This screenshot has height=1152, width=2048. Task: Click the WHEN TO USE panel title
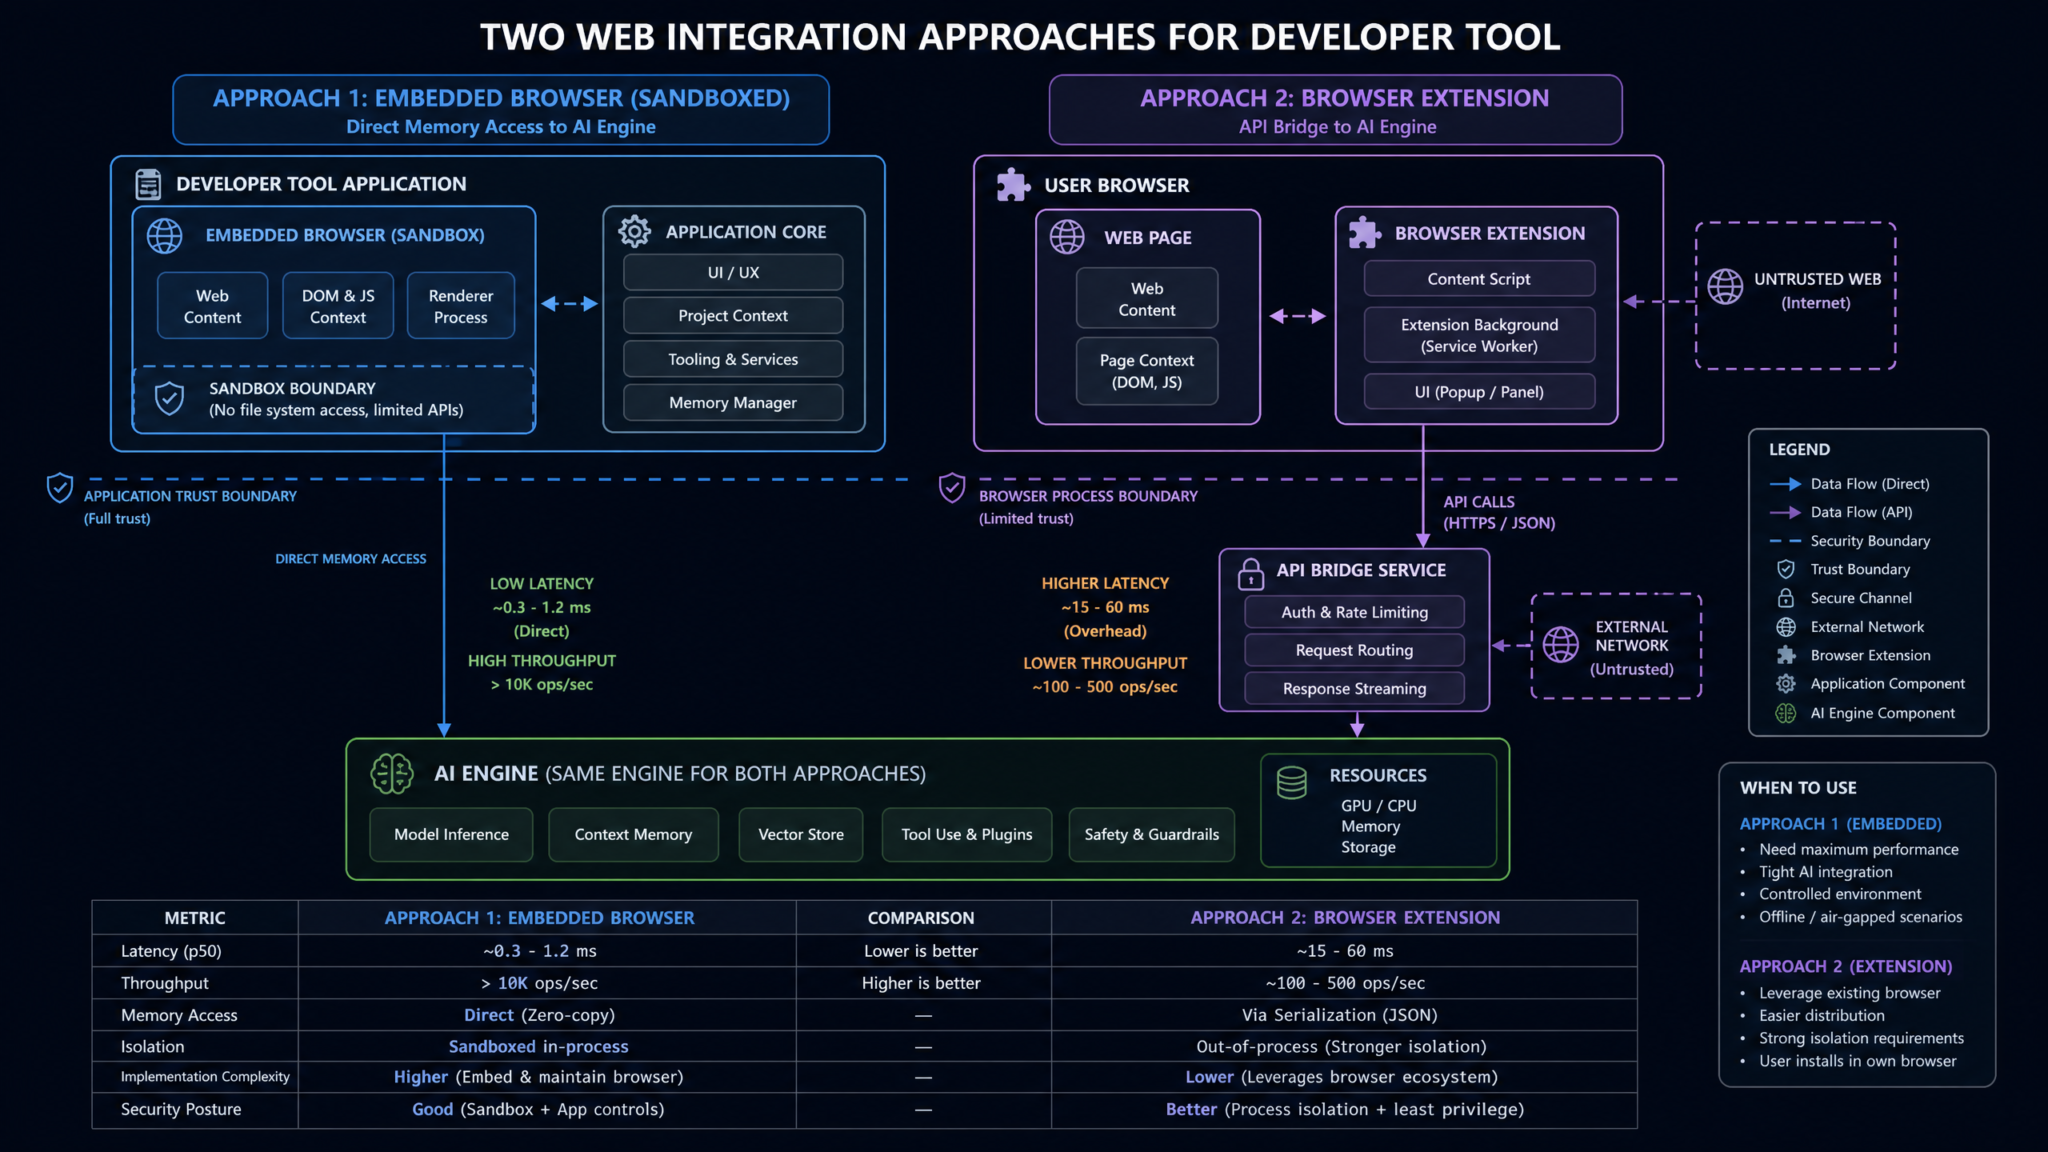tap(1798, 788)
